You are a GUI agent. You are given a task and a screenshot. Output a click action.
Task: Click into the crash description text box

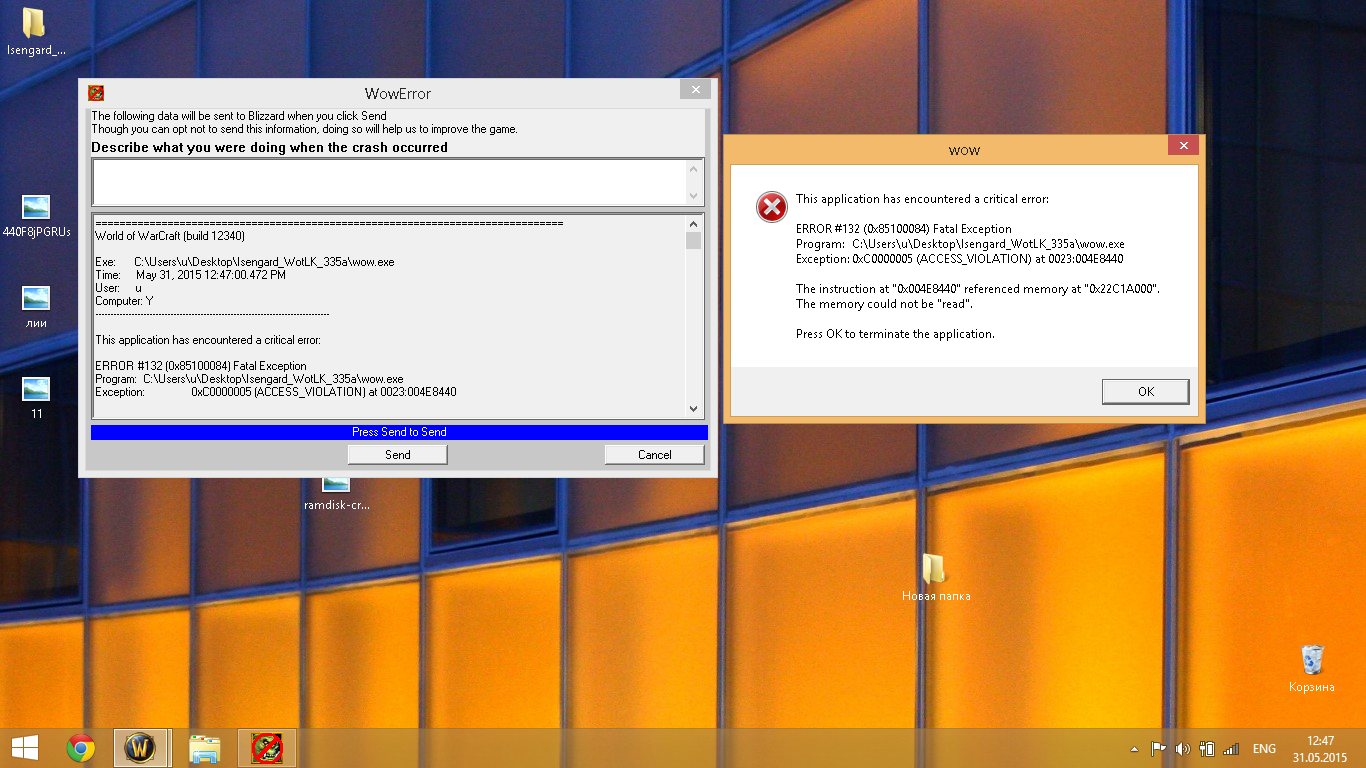click(389, 183)
